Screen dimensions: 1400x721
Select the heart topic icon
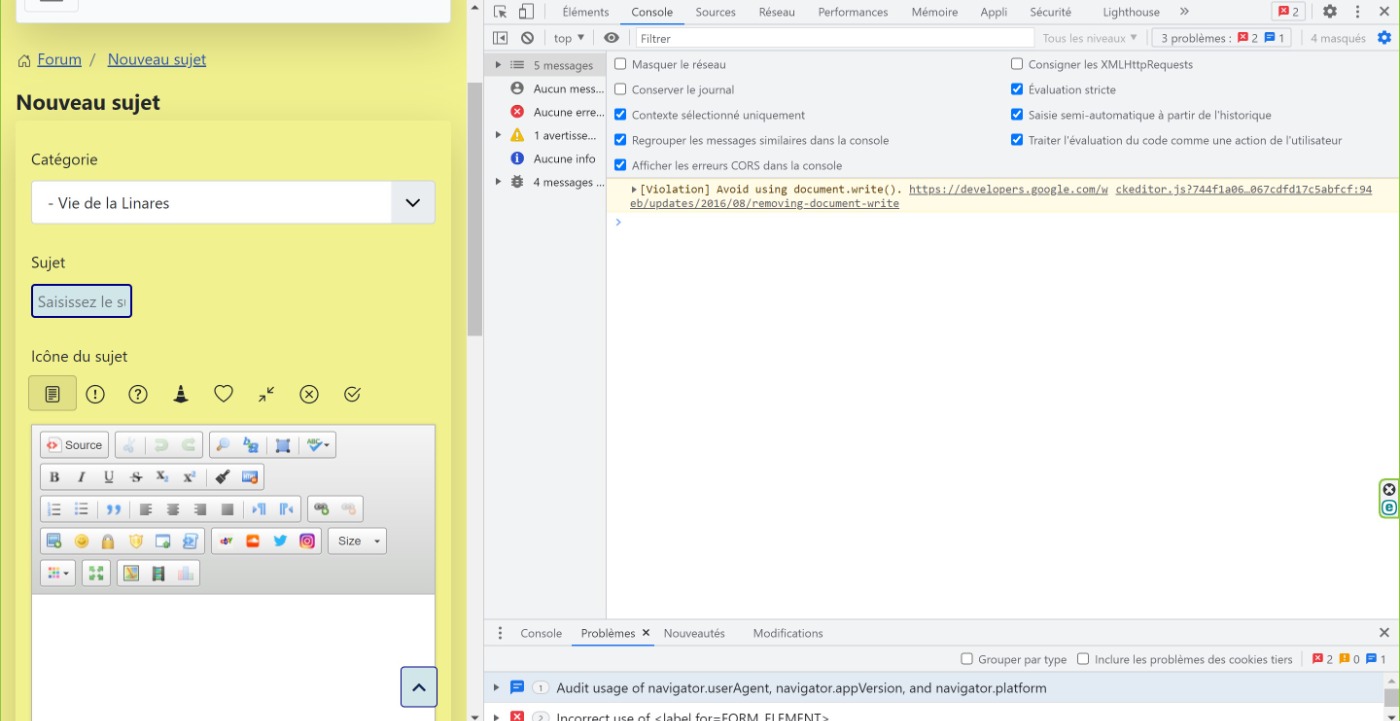224,394
